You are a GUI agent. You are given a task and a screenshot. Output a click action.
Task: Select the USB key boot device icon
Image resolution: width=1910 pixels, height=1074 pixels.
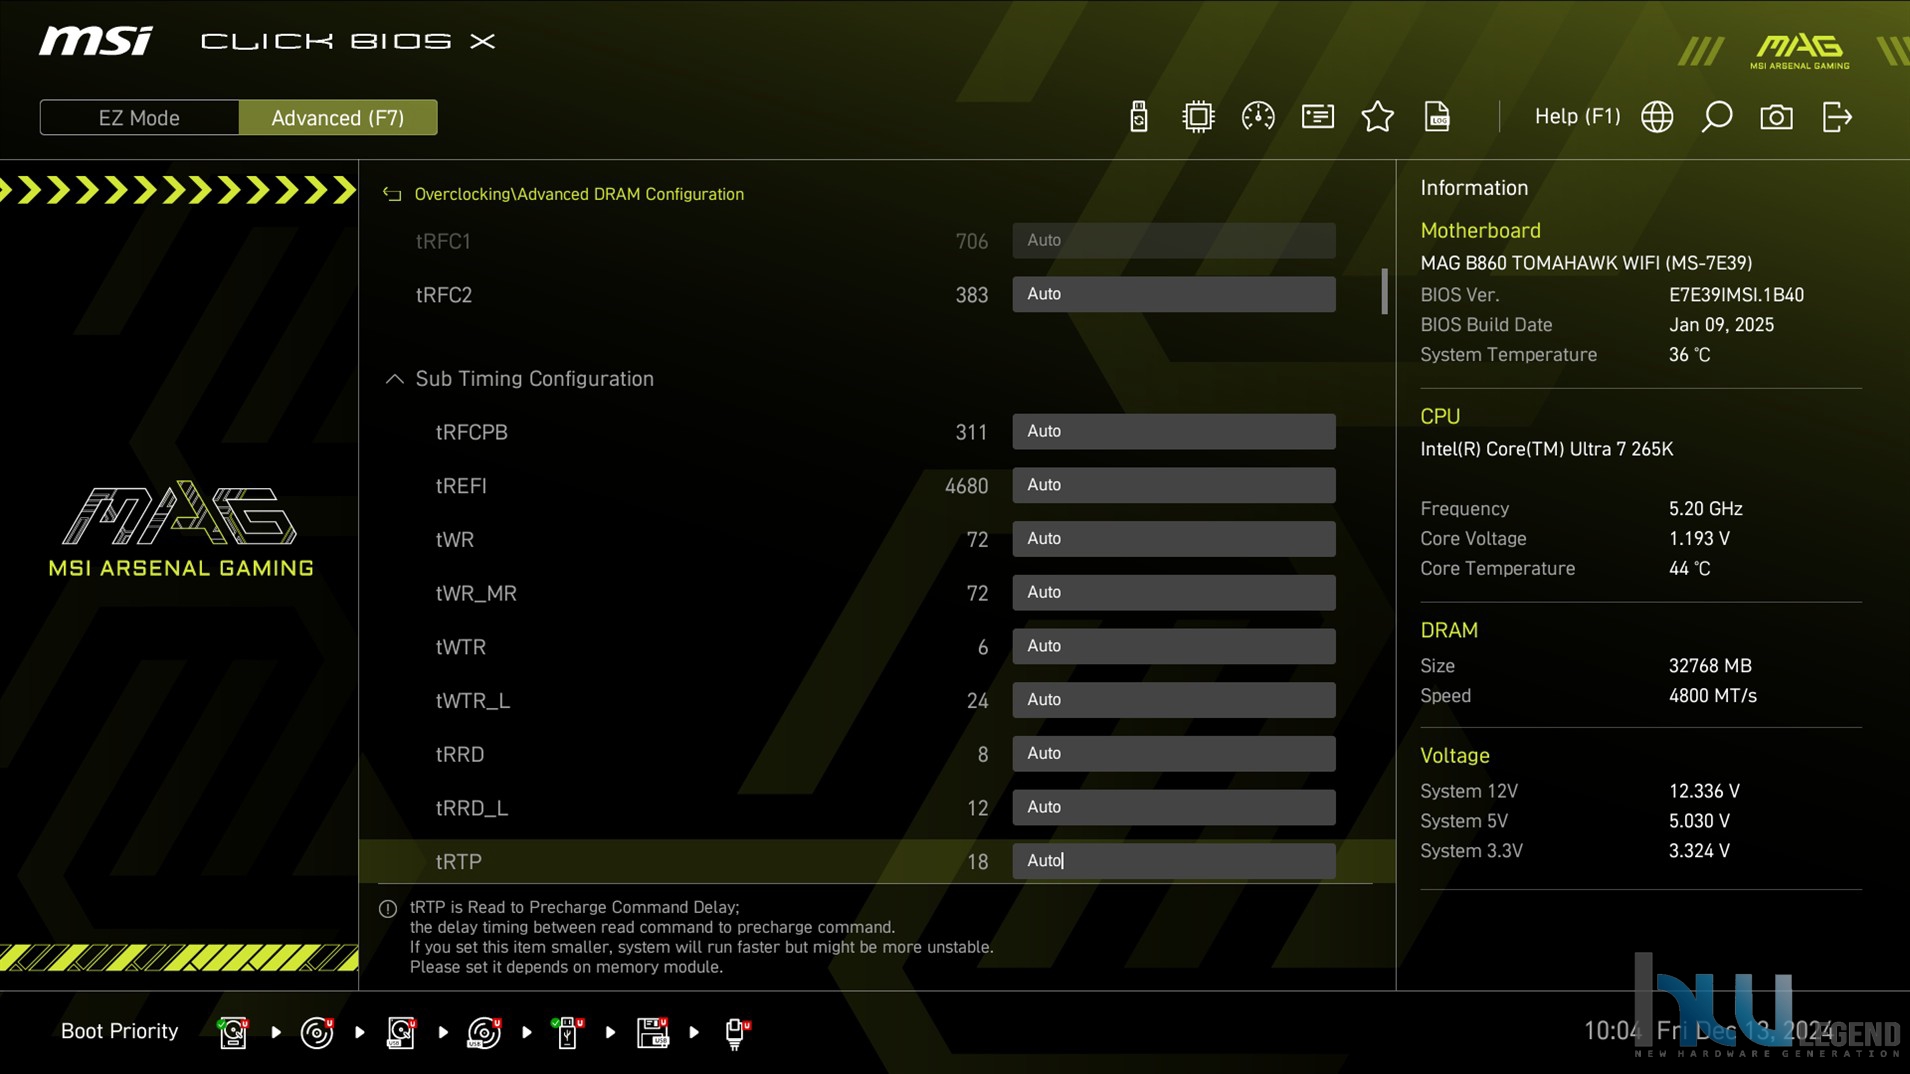click(x=567, y=1032)
